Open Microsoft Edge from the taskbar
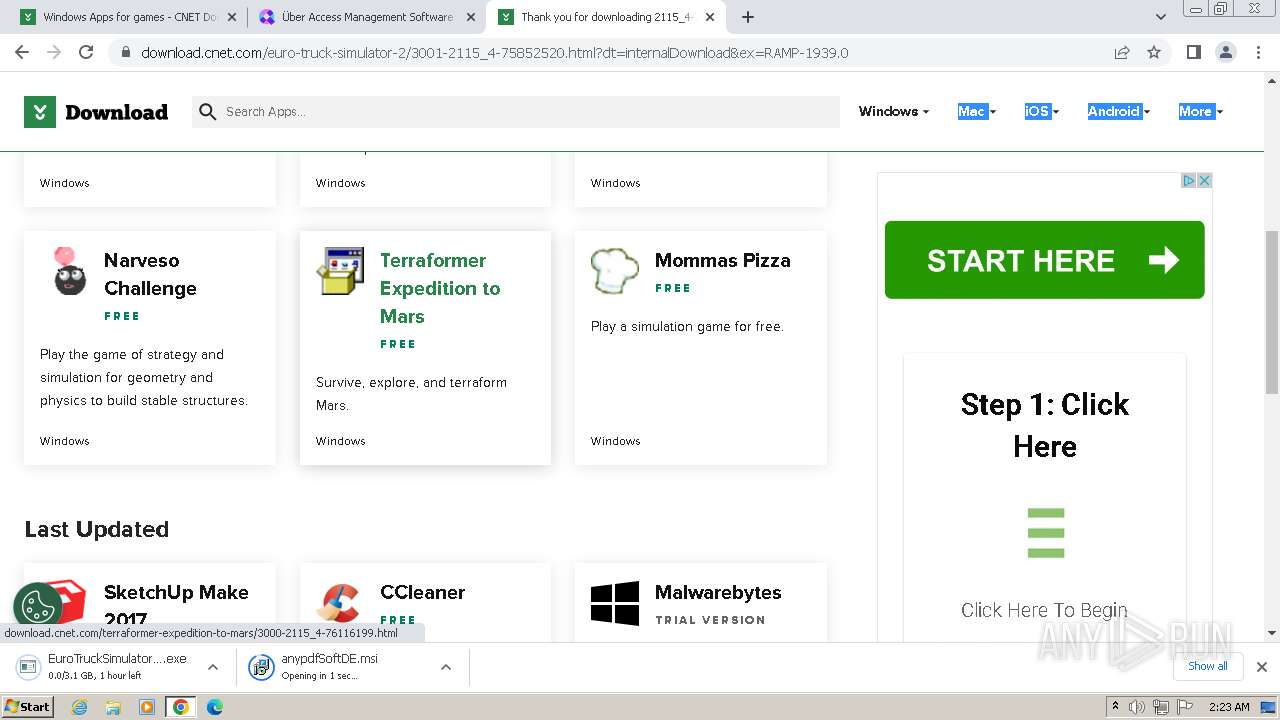 tap(214, 707)
